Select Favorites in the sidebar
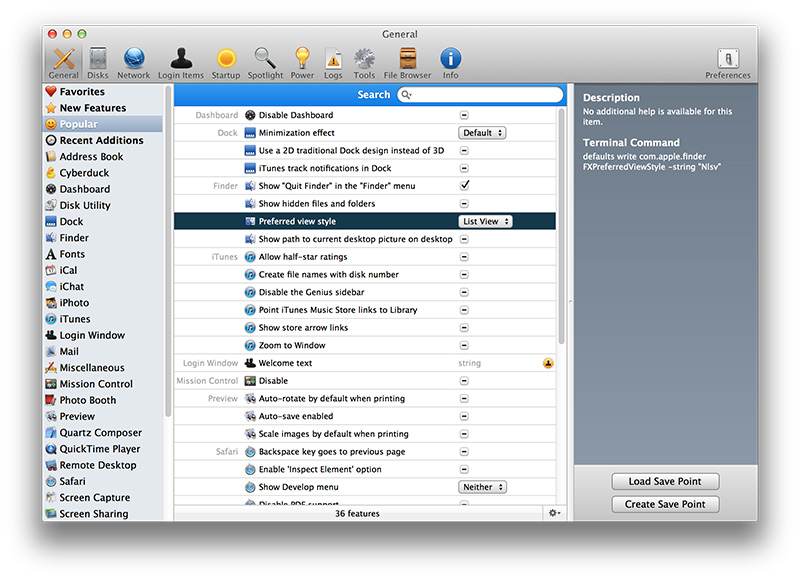 (81, 92)
